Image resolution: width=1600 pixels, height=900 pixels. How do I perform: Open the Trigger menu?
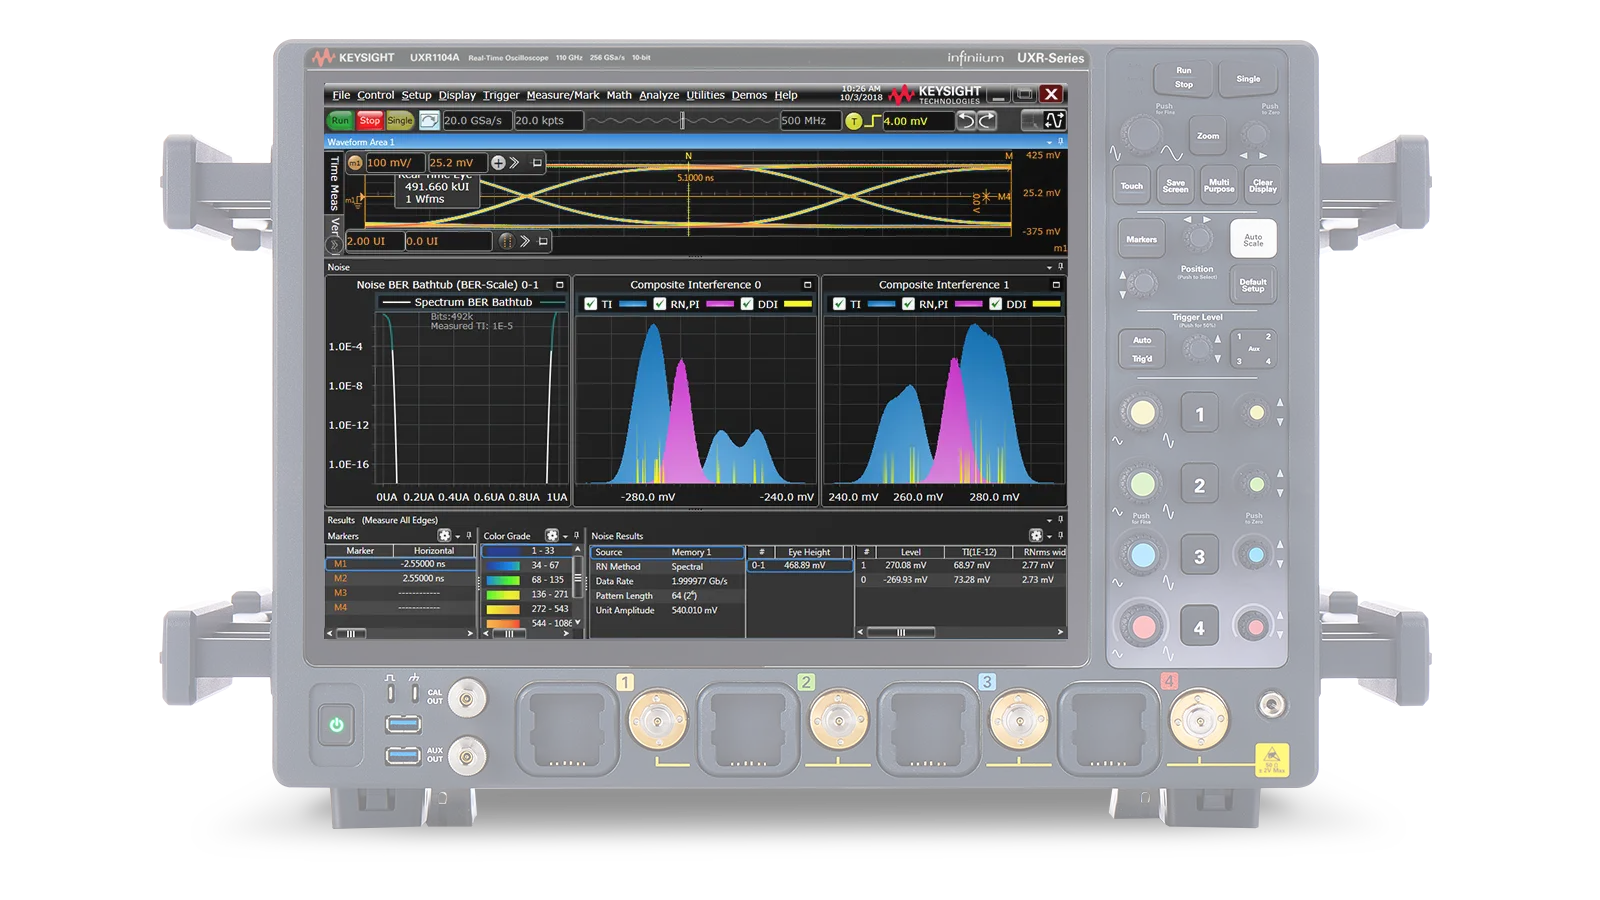coord(501,96)
